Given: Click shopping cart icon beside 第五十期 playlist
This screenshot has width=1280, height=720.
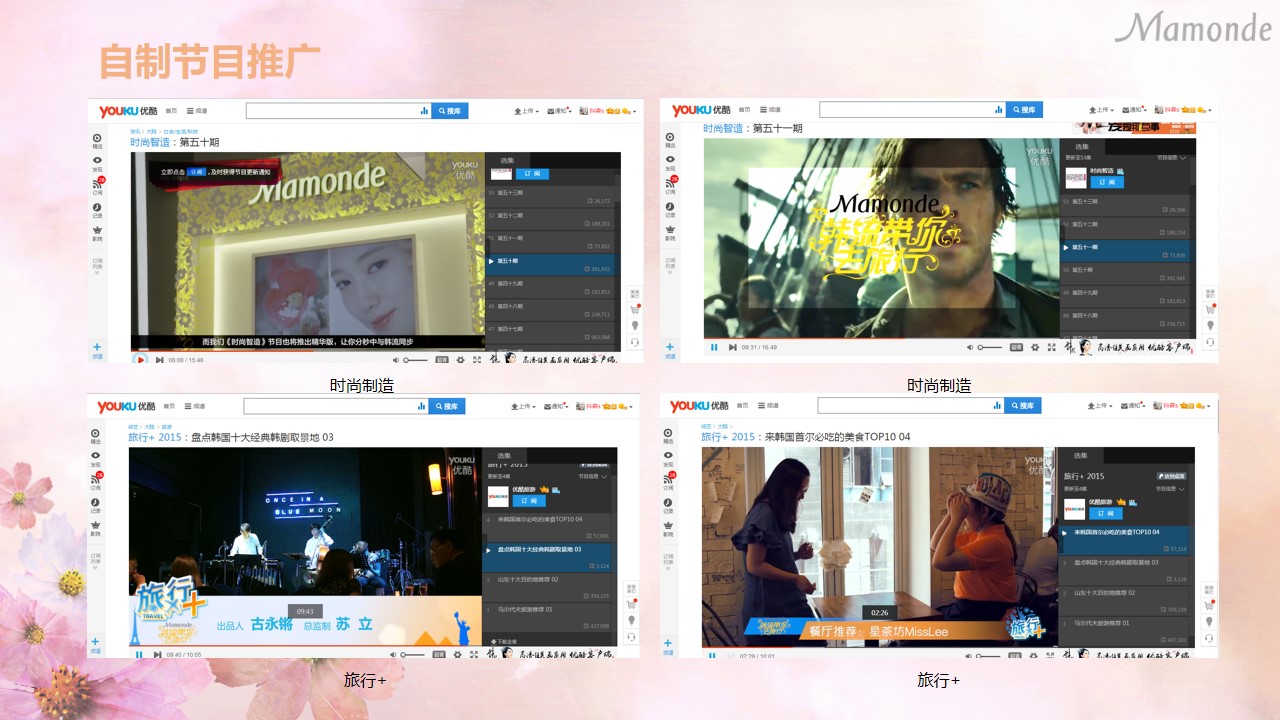Looking at the screenshot, I should coord(634,309).
